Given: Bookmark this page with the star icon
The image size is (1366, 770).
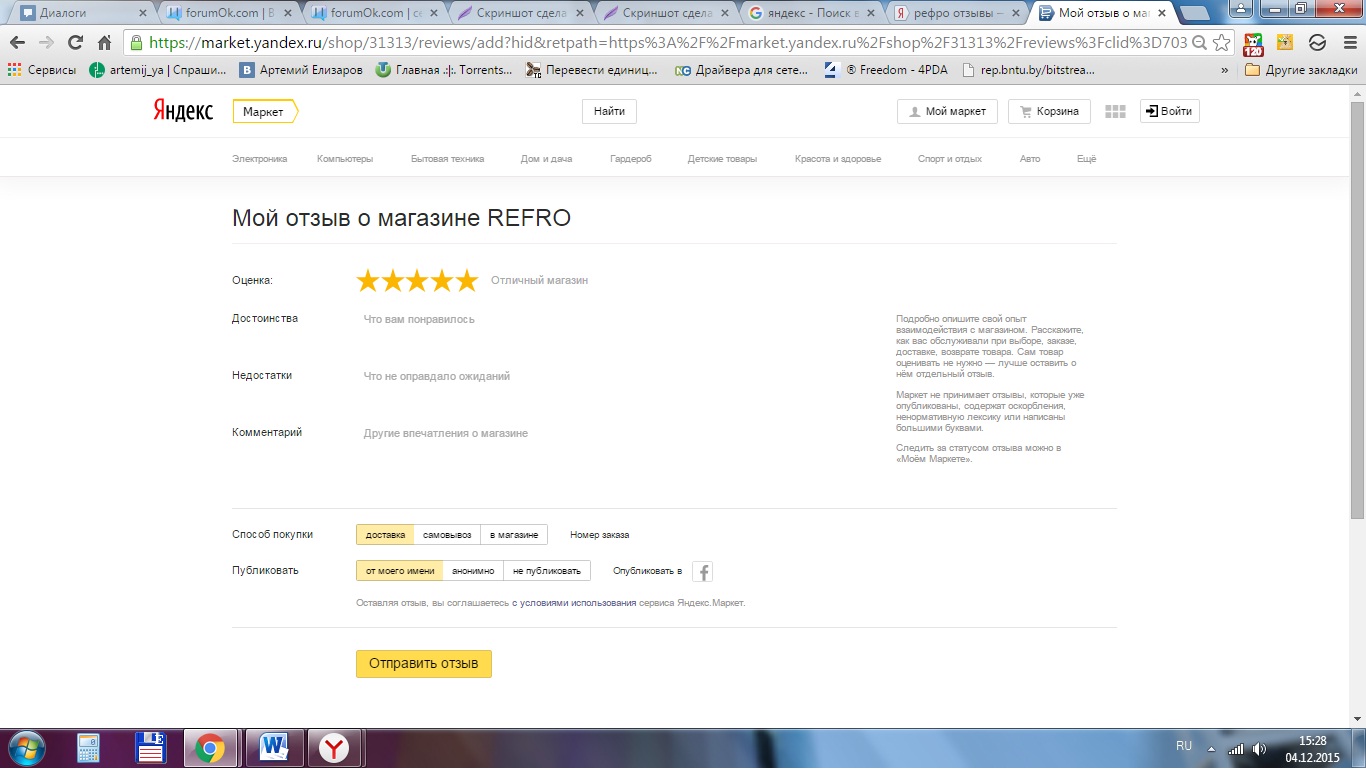Looking at the screenshot, I should pyautogui.click(x=1221, y=43).
